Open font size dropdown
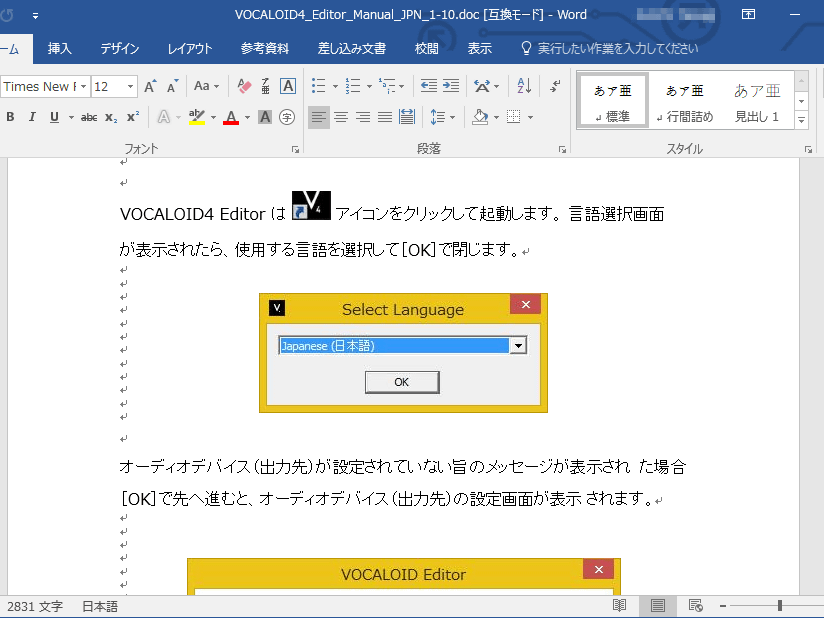This screenshot has height=618, width=824. click(130, 86)
